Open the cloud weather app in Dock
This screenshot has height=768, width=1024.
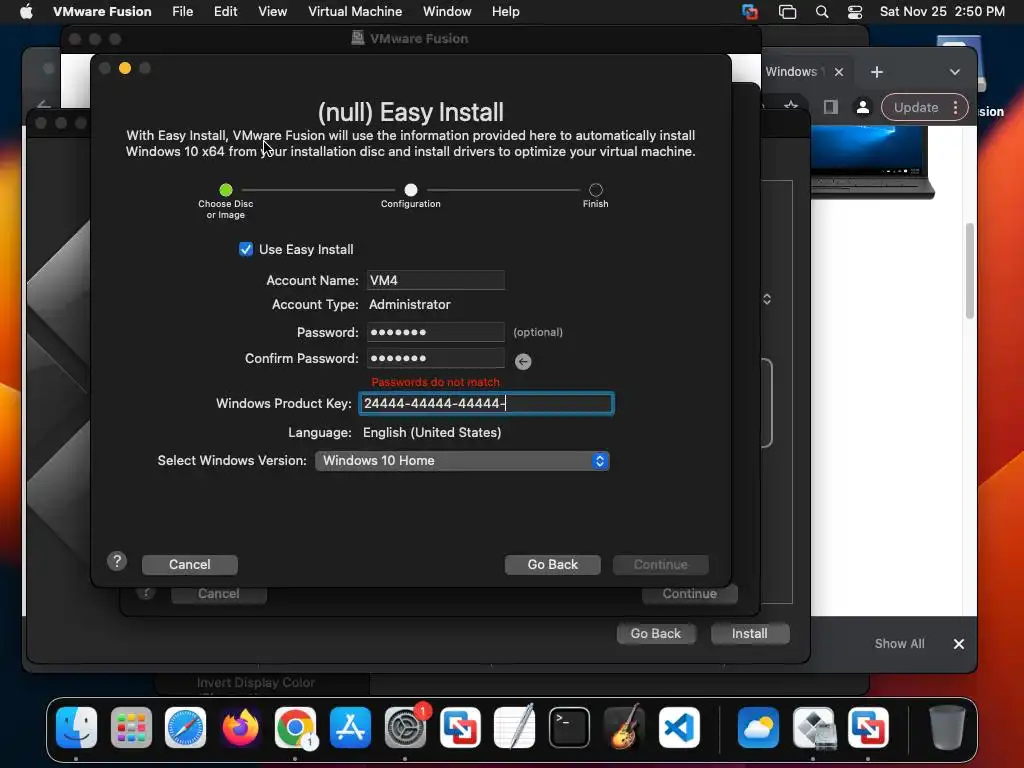click(x=758, y=727)
